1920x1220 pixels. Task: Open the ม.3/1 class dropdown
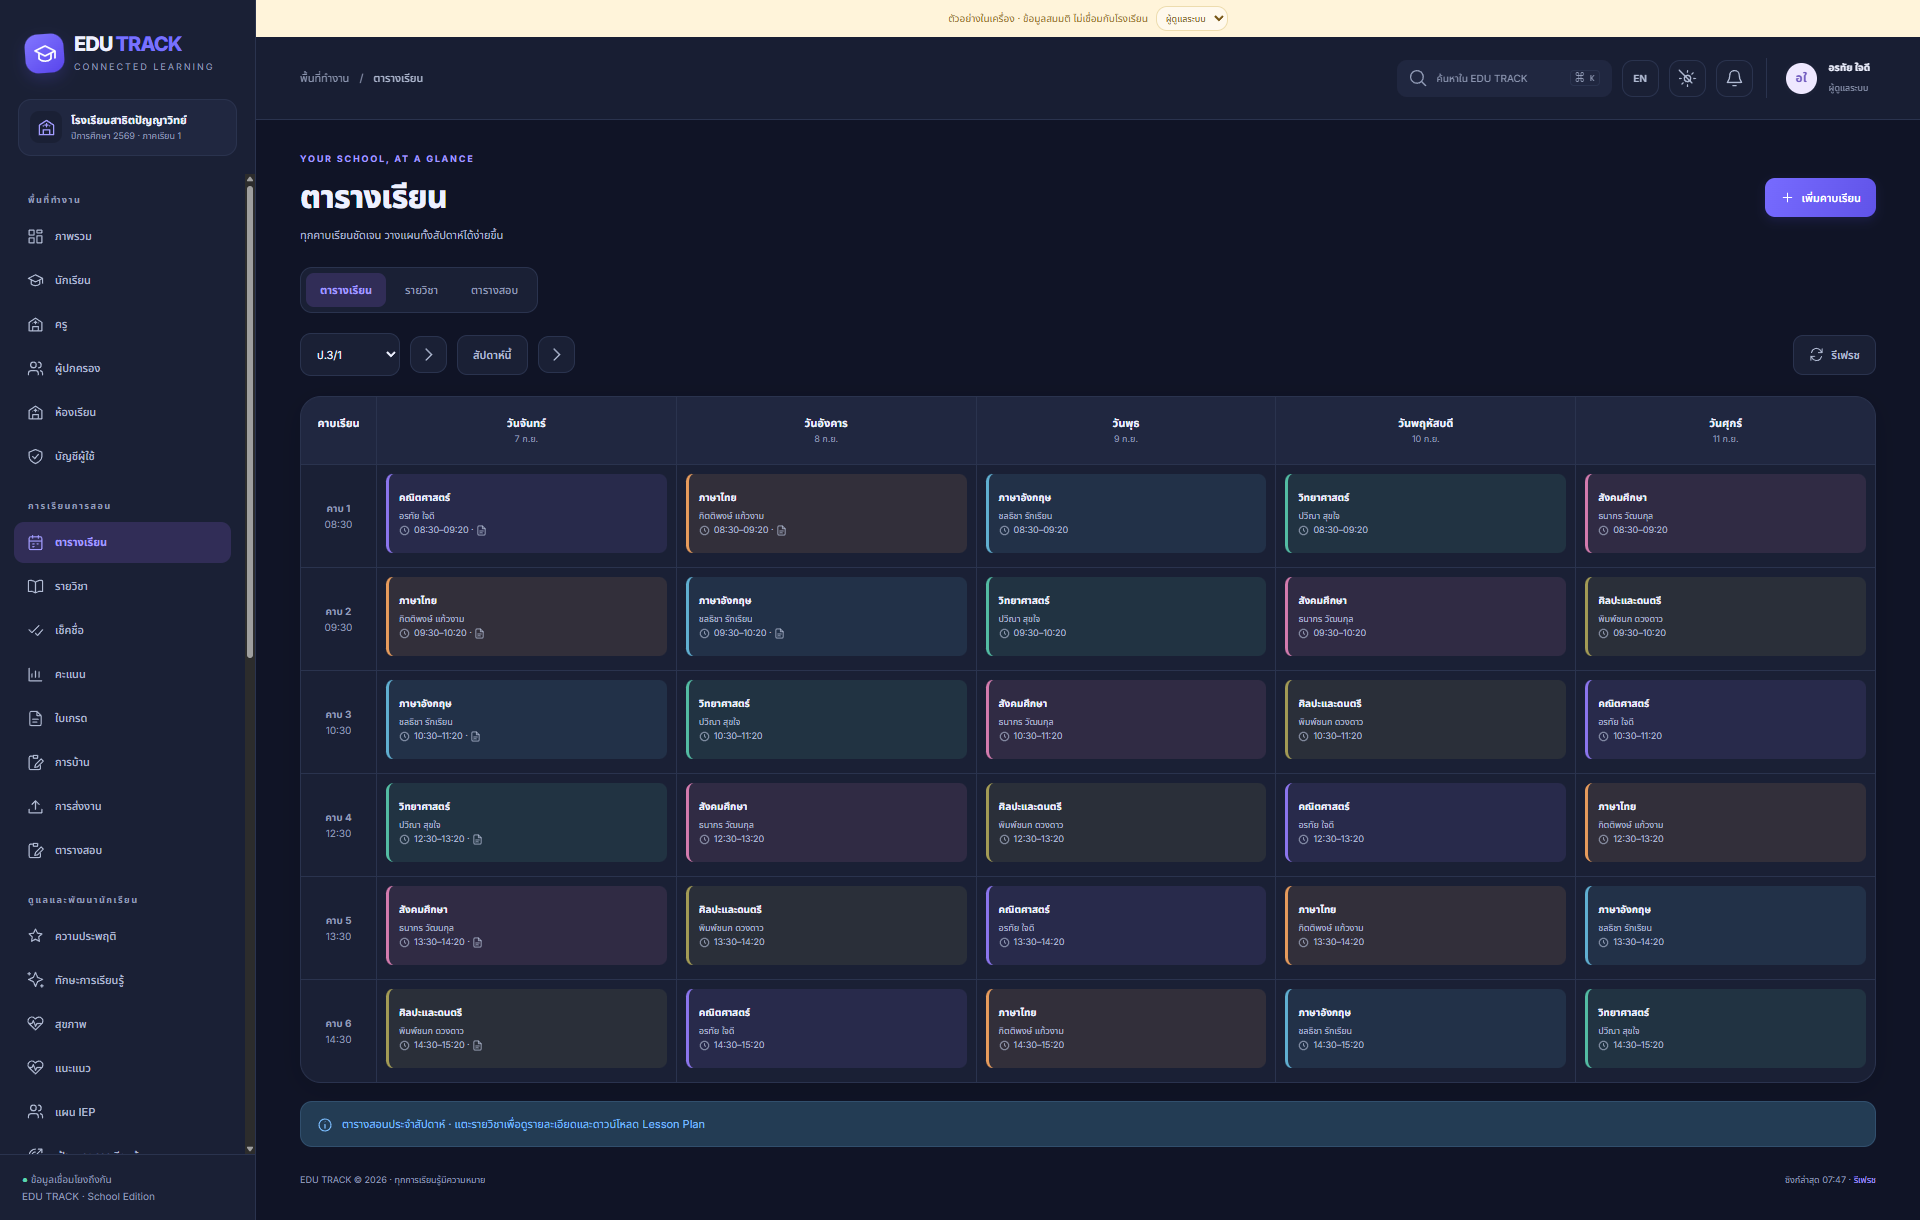pos(350,355)
